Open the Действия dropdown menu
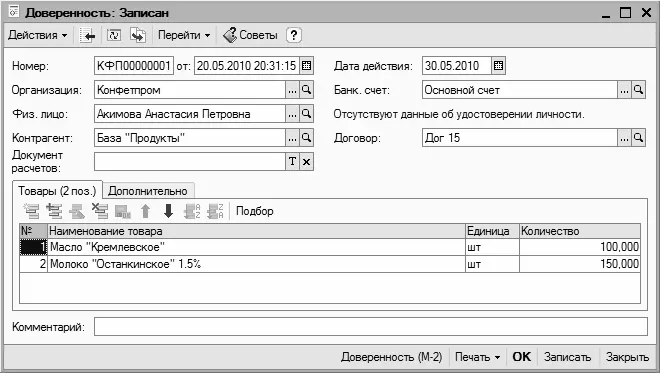The width and height of the screenshot is (660, 373). tap(37, 35)
